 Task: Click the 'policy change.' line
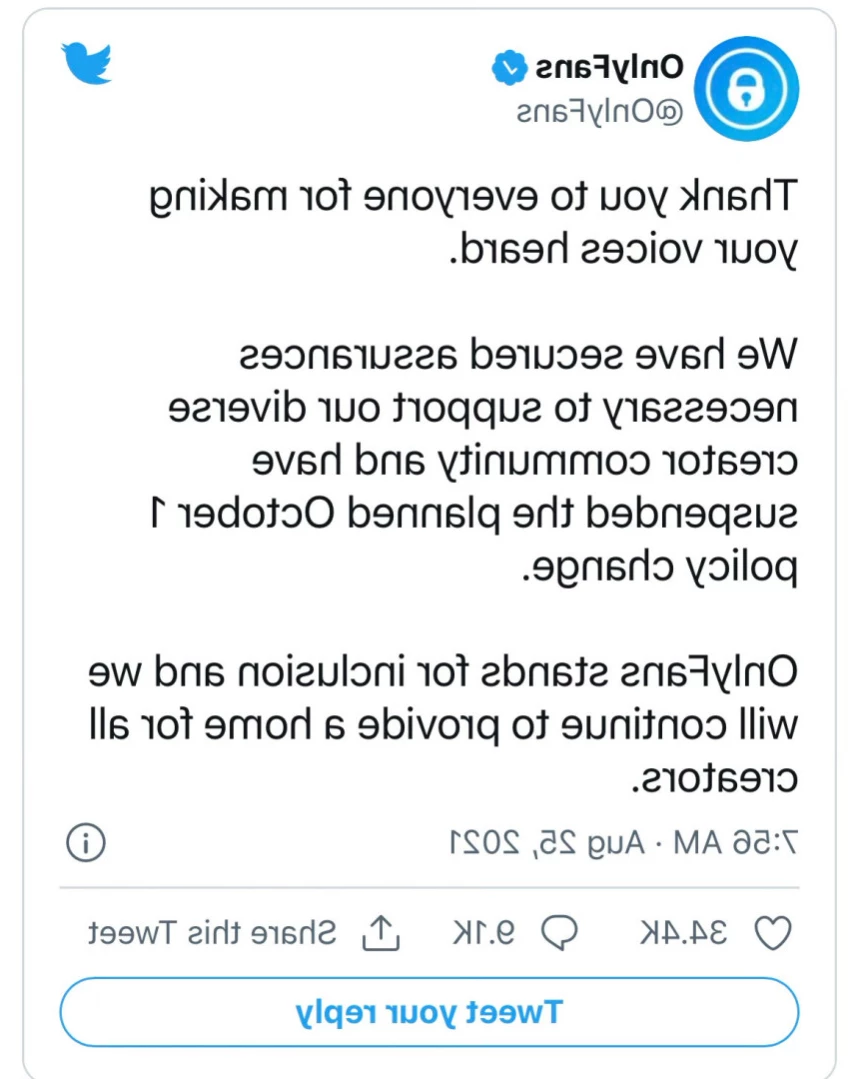click(x=659, y=568)
